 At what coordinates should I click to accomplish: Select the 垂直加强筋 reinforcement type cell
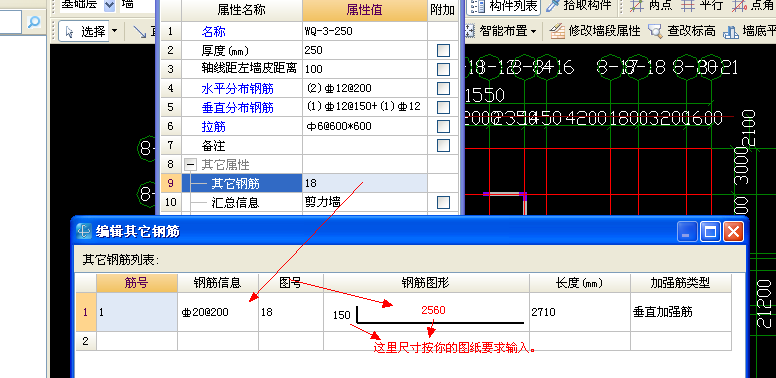[x=680, y=312]
